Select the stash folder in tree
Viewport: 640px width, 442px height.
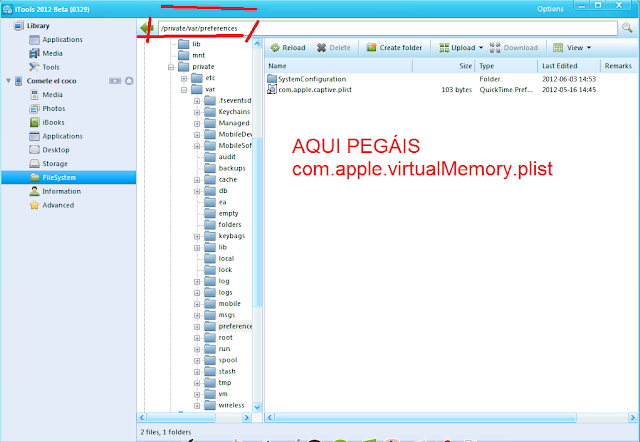[220, 371]
